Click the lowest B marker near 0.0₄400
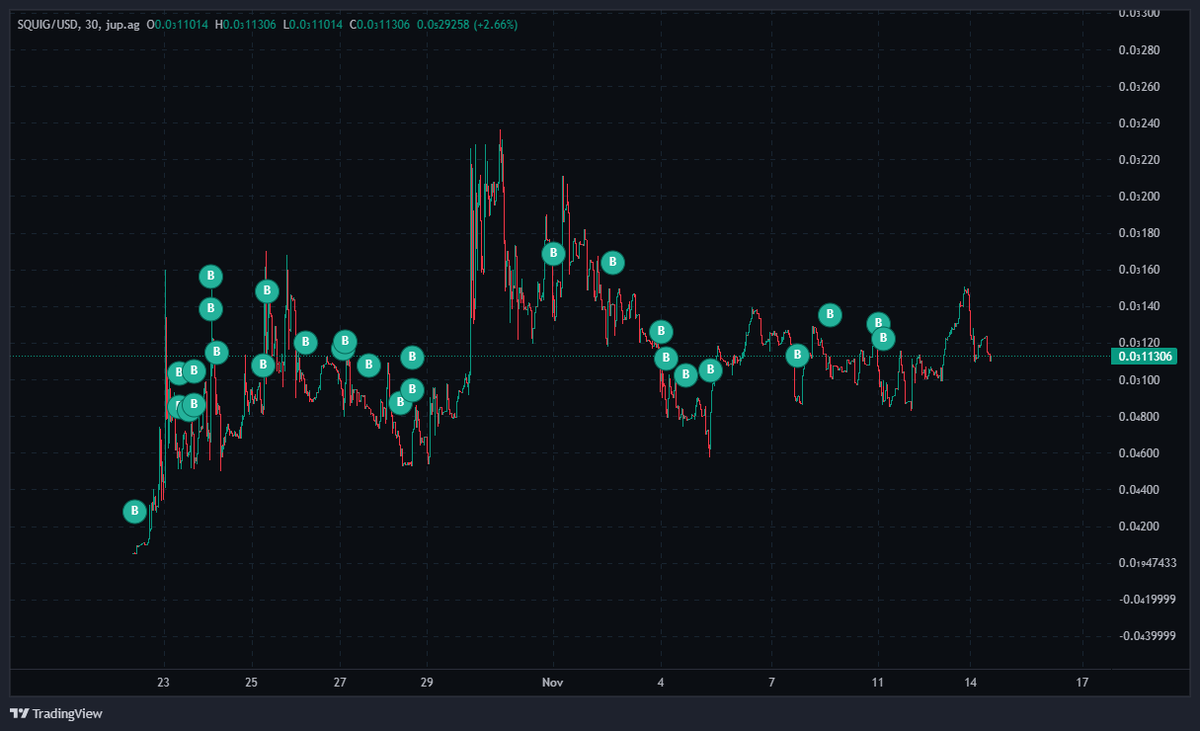Viewport: 1200px width, 731px height. 135,511
